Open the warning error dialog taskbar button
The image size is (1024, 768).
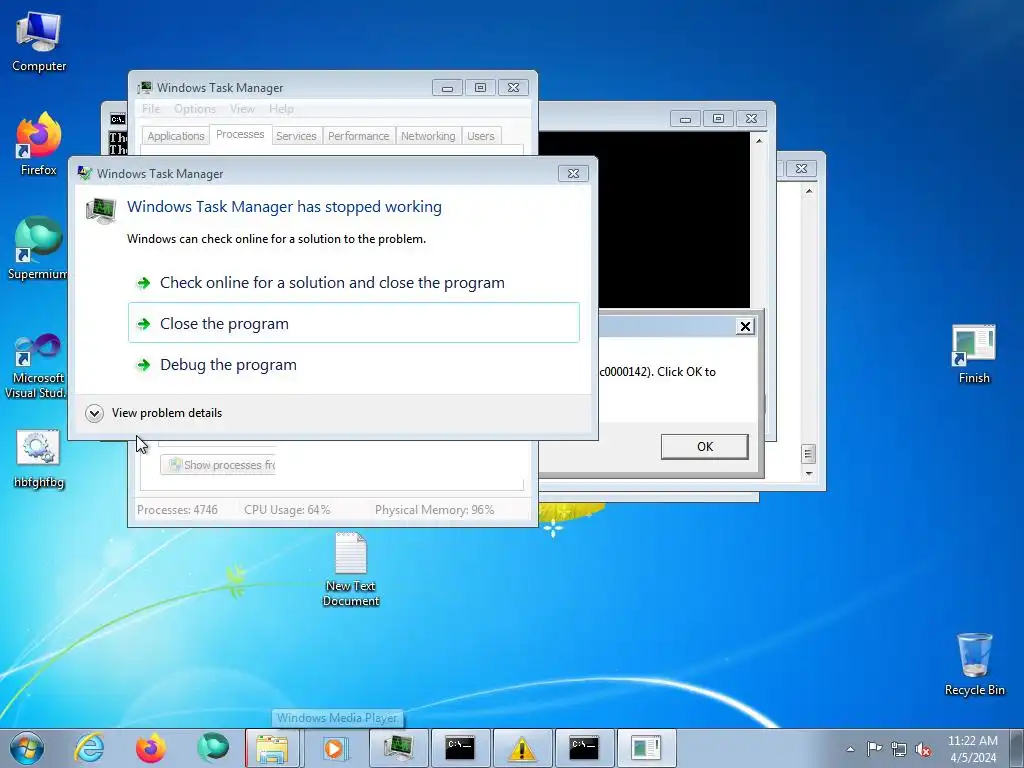pyautogui.click(x=522, y=748)
